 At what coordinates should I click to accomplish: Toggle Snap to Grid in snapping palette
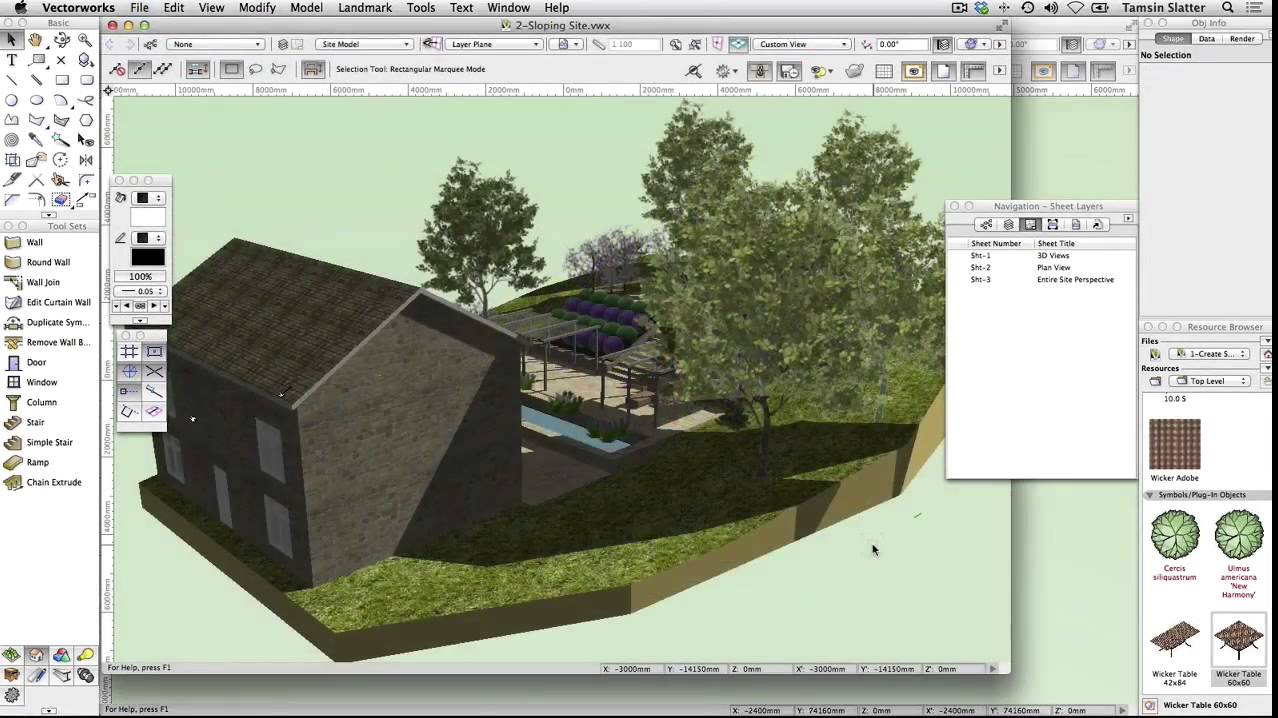tap(130, 352)
